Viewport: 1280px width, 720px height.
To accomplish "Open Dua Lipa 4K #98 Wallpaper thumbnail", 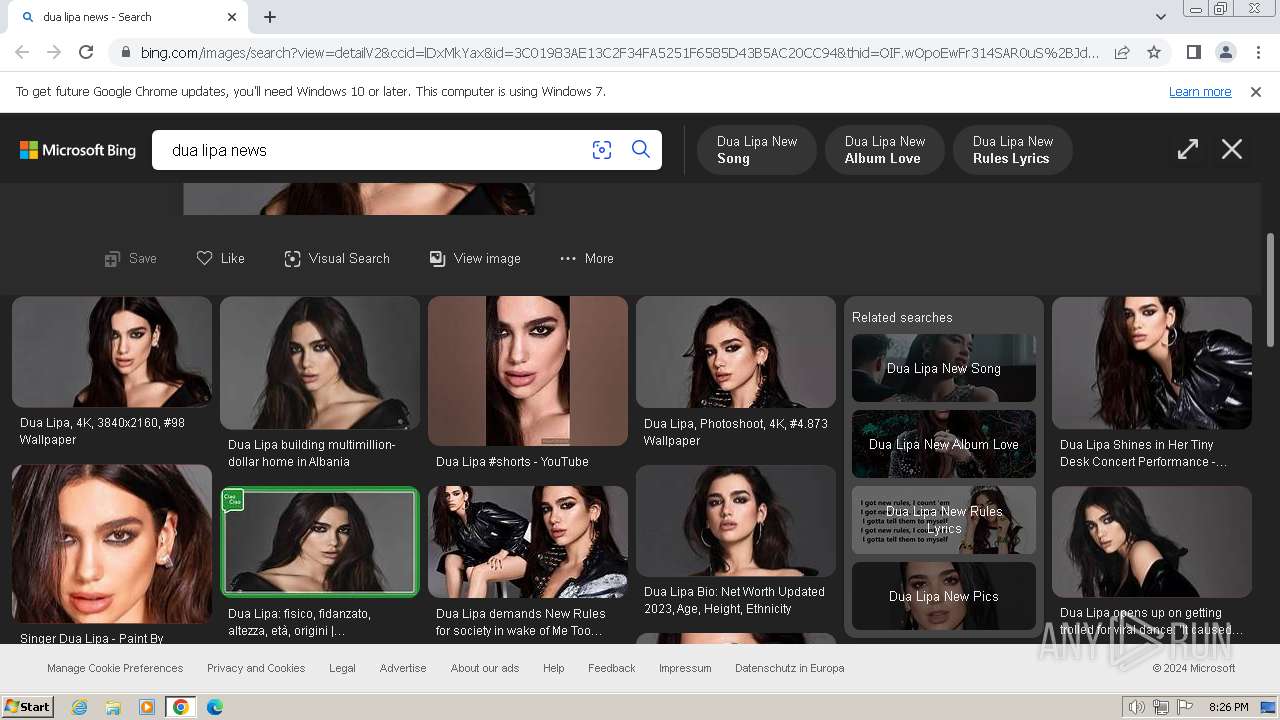I will (x=112, y=351).
